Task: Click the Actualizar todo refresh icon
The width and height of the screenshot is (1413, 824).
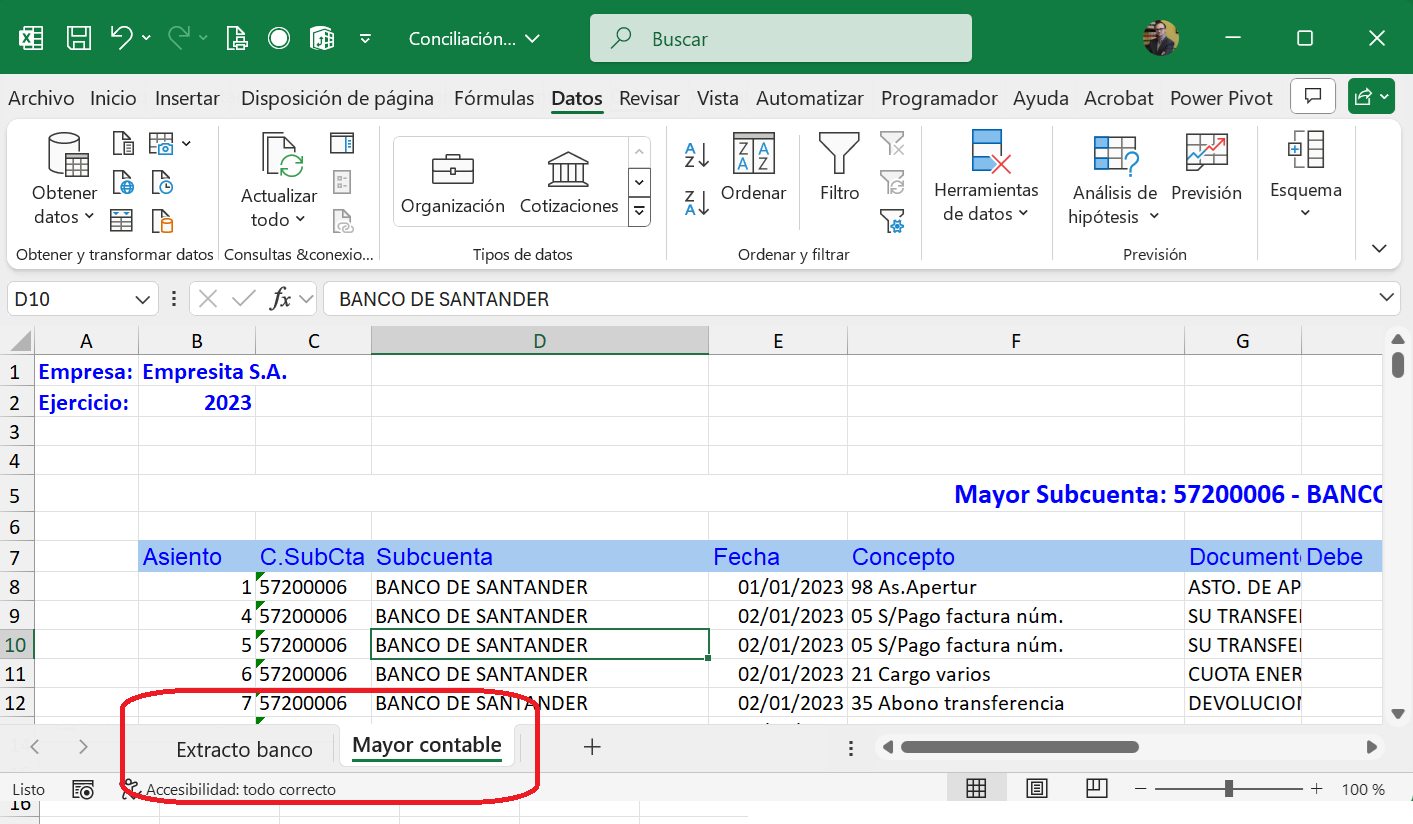Action: (280, 181)
